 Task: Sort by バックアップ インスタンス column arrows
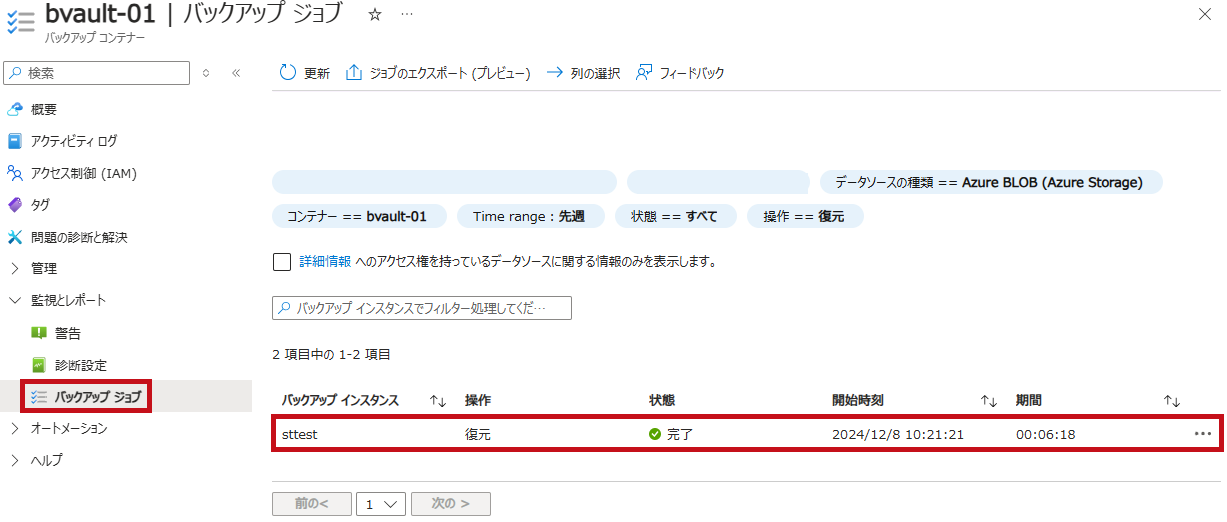click(x=437, y=401)
